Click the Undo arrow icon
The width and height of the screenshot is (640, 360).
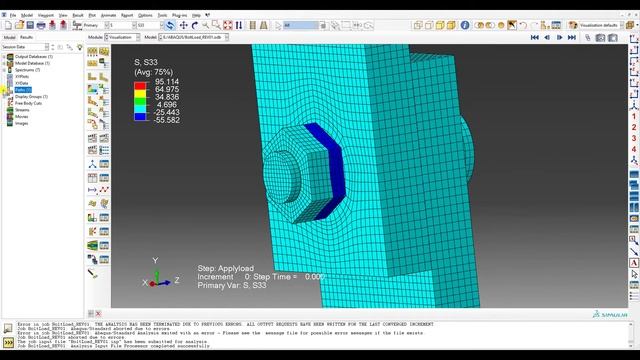click(x=523, y=25)
